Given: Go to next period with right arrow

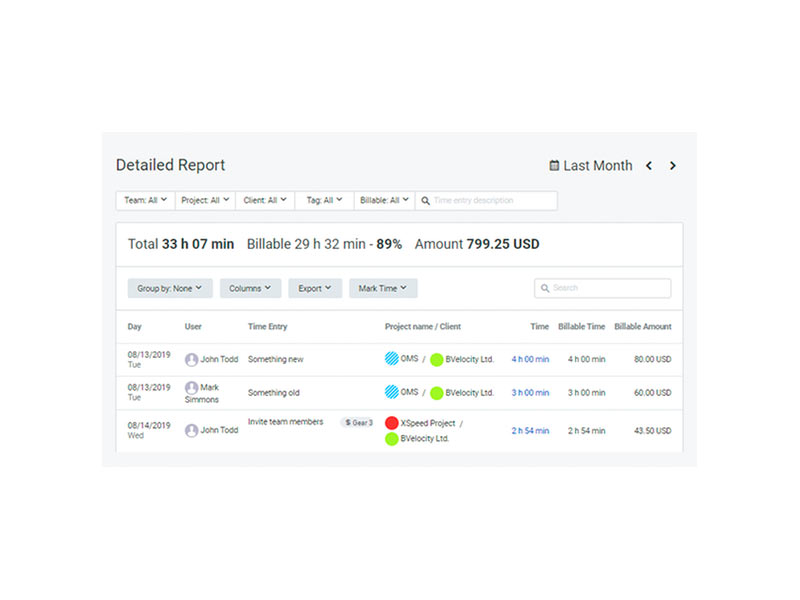Looking at the screenshot, I should pos(673,166).
